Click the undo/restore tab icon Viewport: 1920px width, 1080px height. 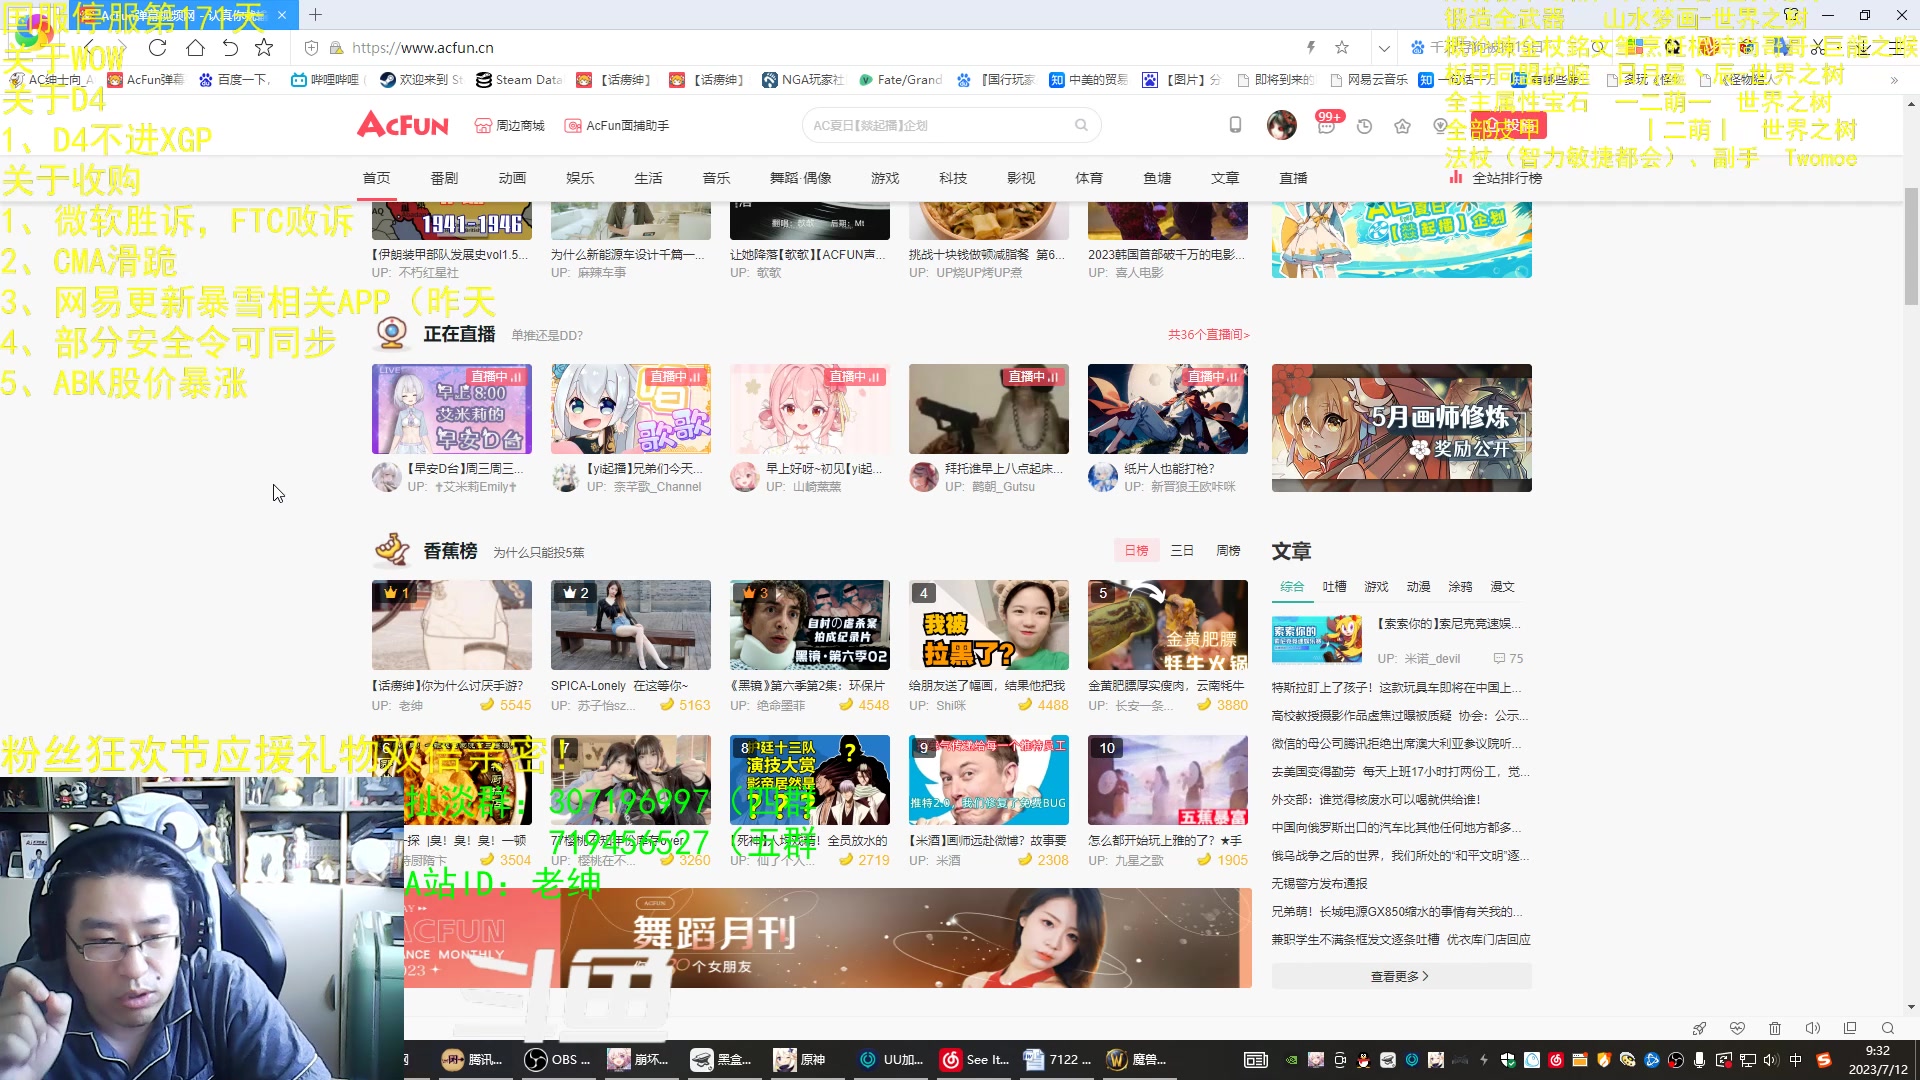pos(230,47)
